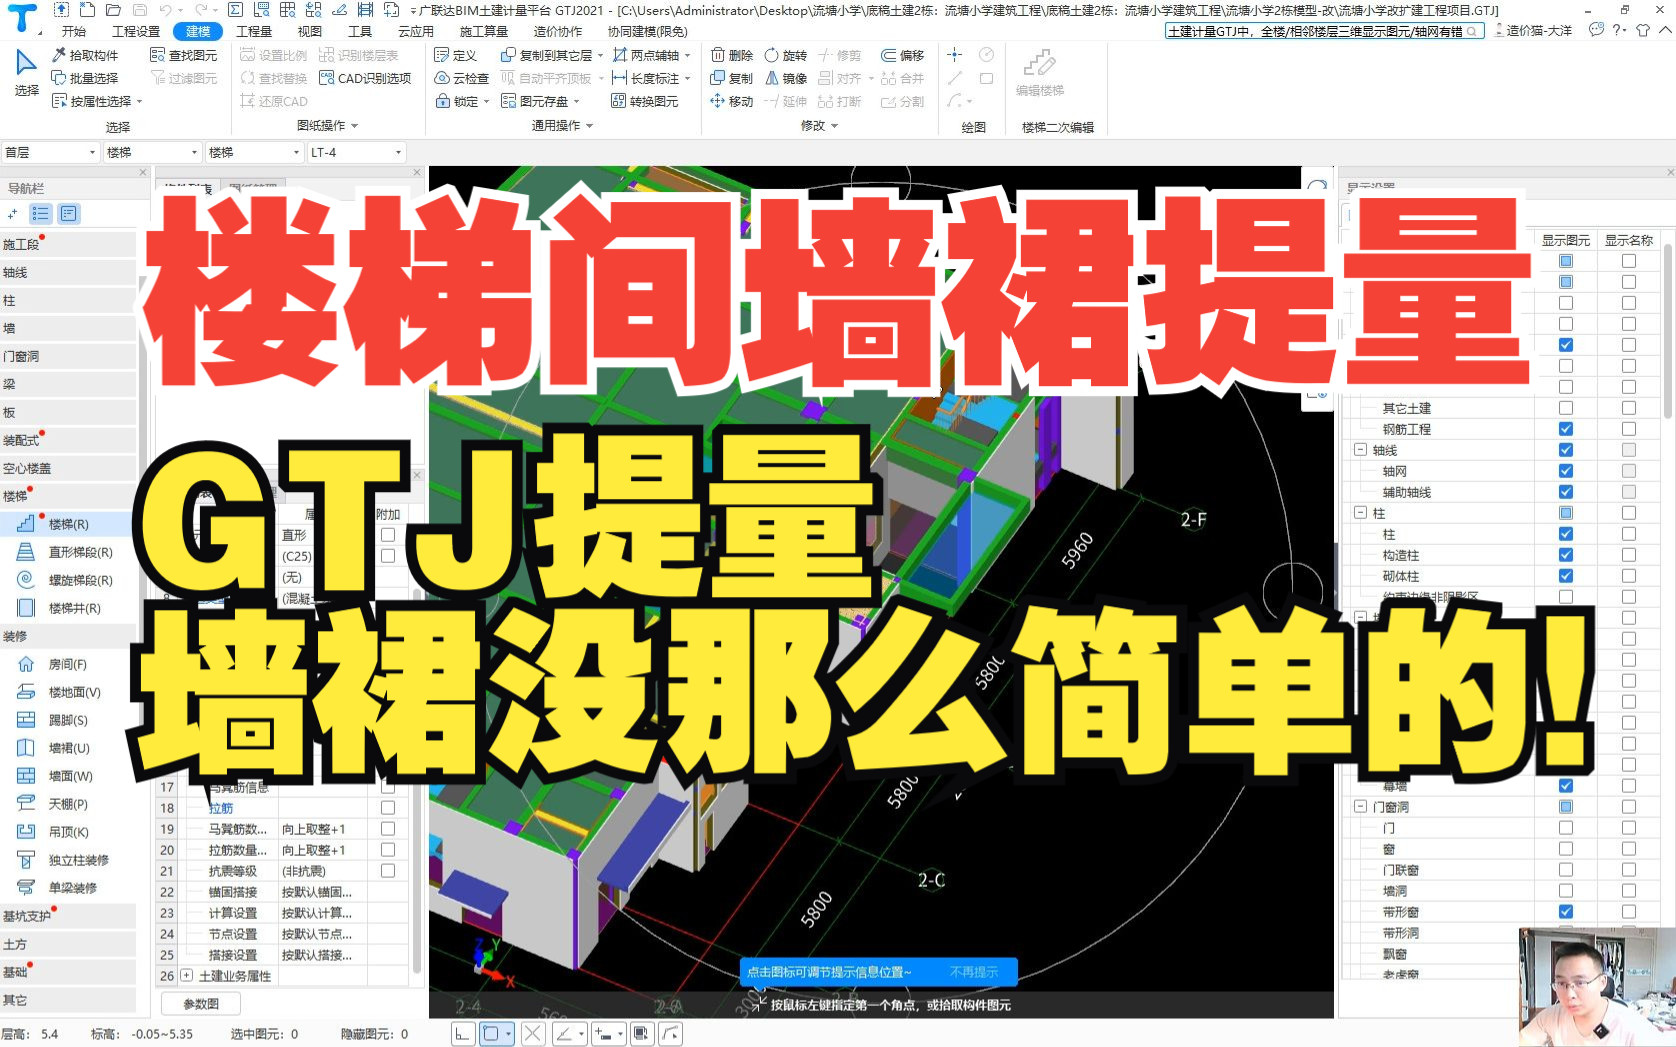Collapse the 门窗洞 tree node
The width and height of the screenshot is (1676, 1047).
[x=1360, y=807]
